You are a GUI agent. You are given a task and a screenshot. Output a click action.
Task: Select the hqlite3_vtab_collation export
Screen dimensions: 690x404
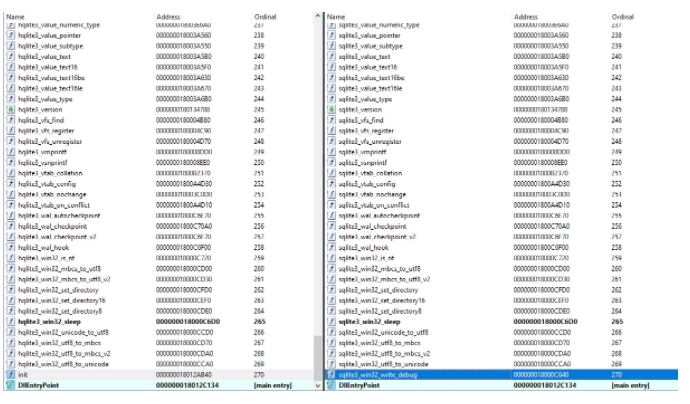(158, 173)
